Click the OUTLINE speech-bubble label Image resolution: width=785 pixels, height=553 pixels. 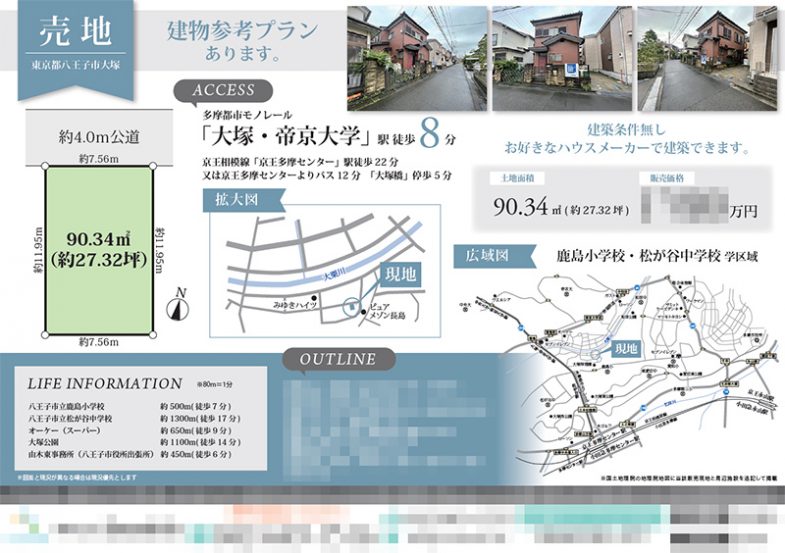[x=338, y=359]
